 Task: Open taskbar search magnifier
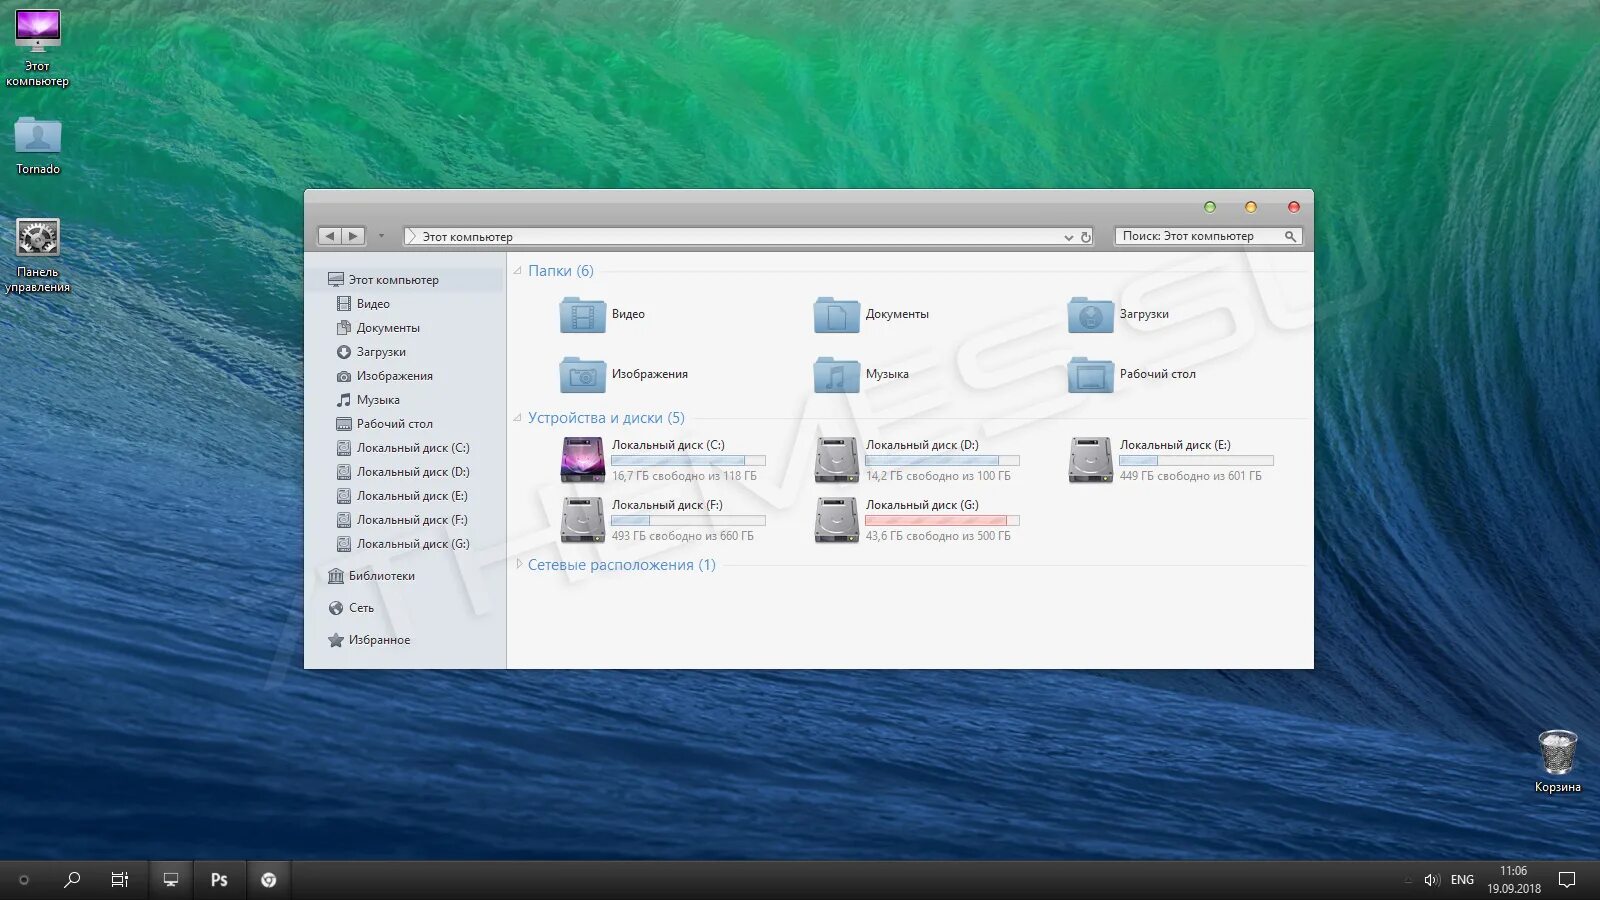72,880
